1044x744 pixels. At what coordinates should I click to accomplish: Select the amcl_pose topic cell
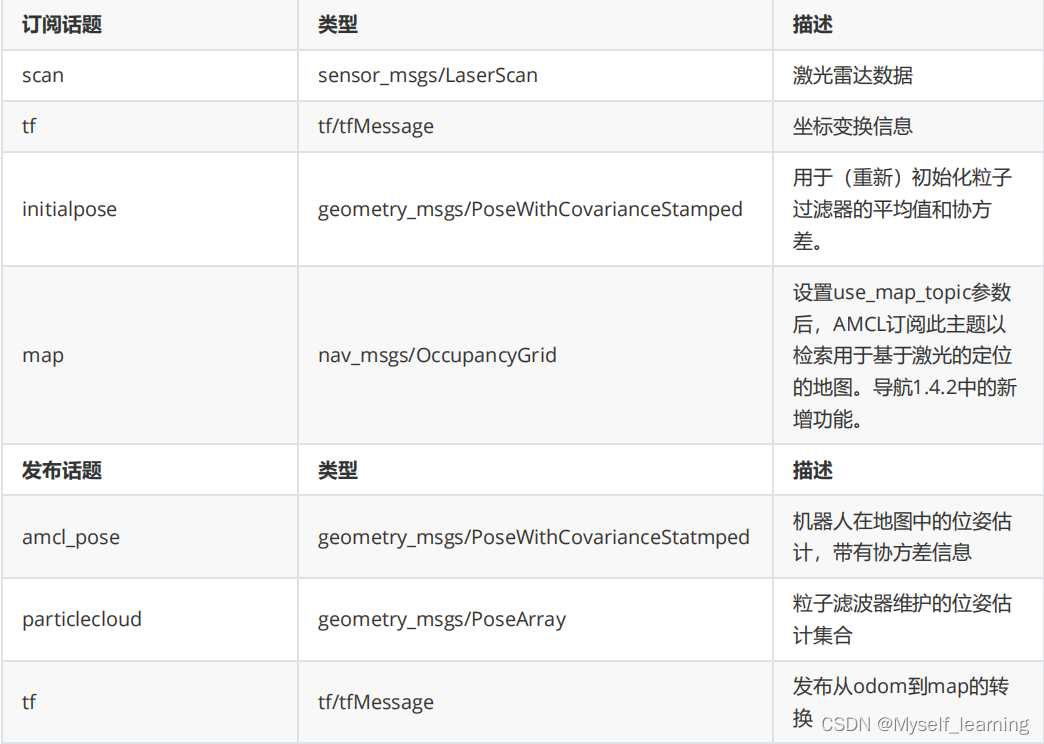pyautogui.click(x=150, y=537)
